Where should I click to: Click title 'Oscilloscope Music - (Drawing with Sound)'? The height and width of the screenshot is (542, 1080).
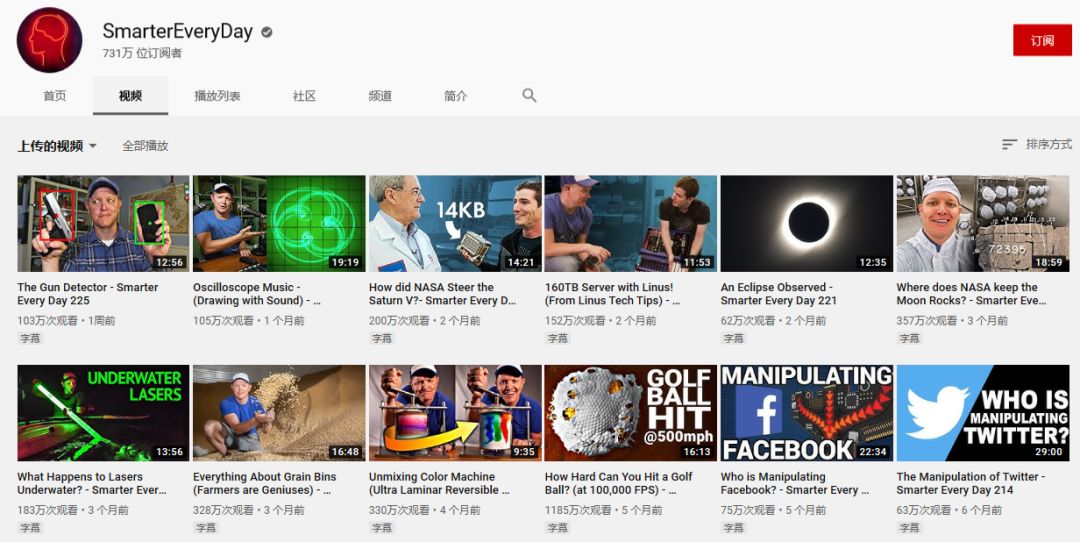pyautogui.click(x=257, y=294)
